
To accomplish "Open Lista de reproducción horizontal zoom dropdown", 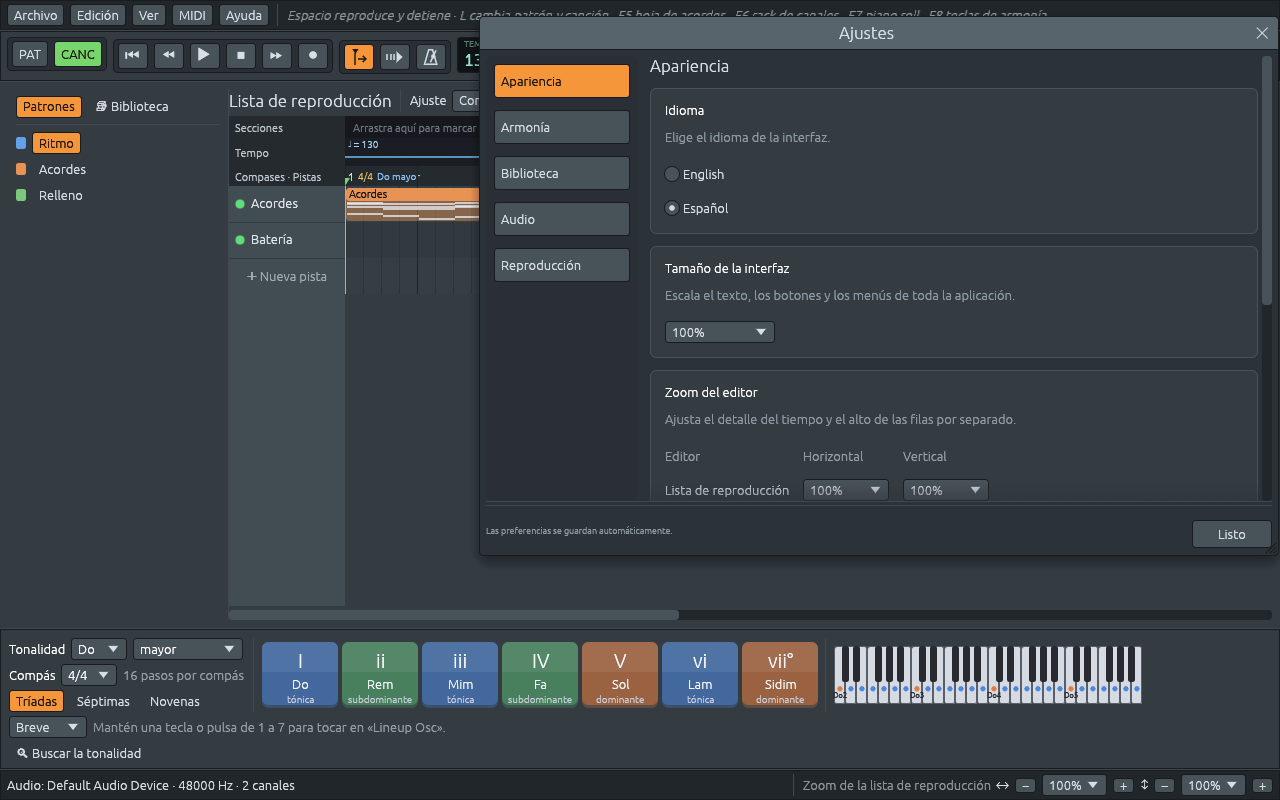I will coord(846,490).
